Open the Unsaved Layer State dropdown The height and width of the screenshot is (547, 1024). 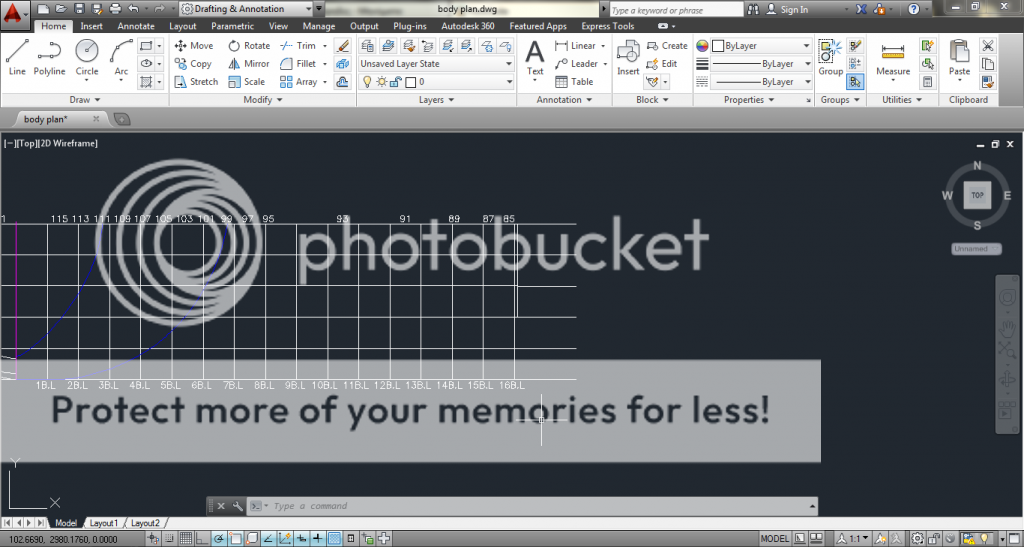(436, 64)
